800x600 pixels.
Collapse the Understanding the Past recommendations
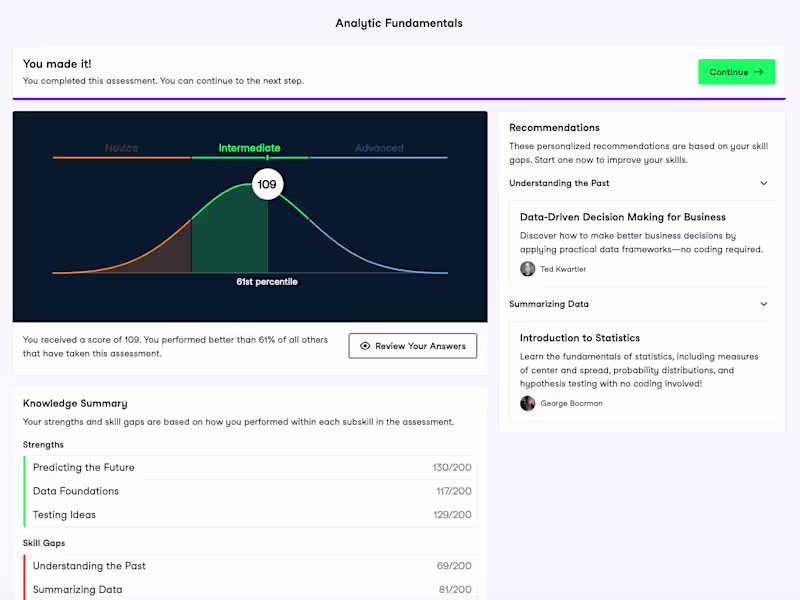coord(764,183)
